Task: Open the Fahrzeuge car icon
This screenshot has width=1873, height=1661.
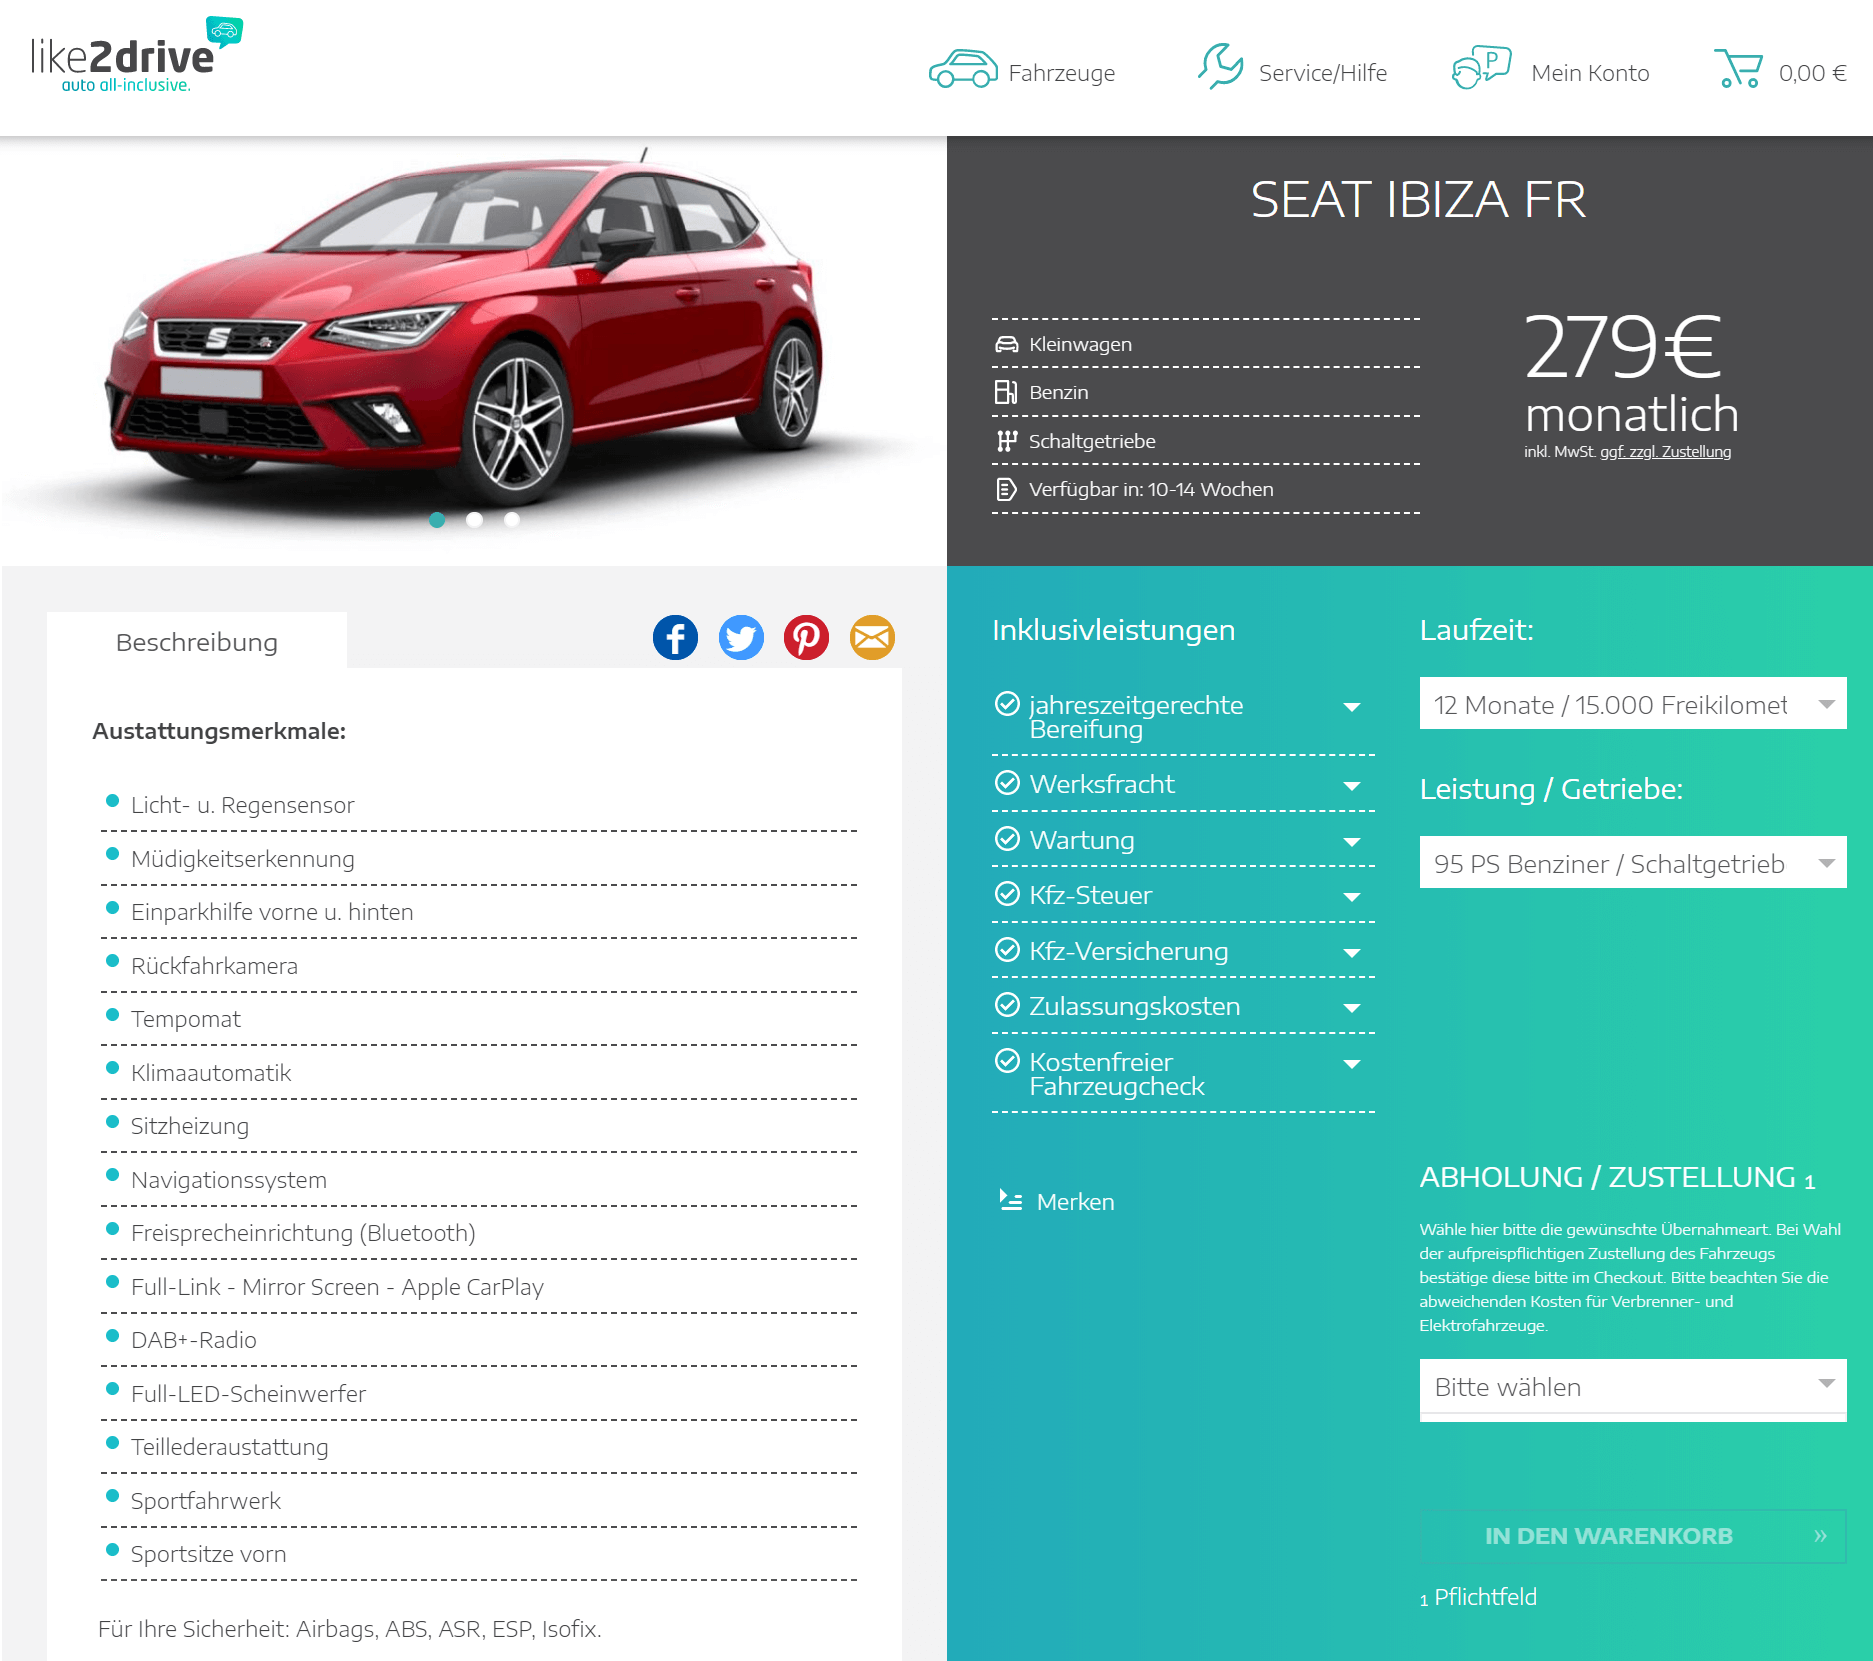Action: click(963, 69)
